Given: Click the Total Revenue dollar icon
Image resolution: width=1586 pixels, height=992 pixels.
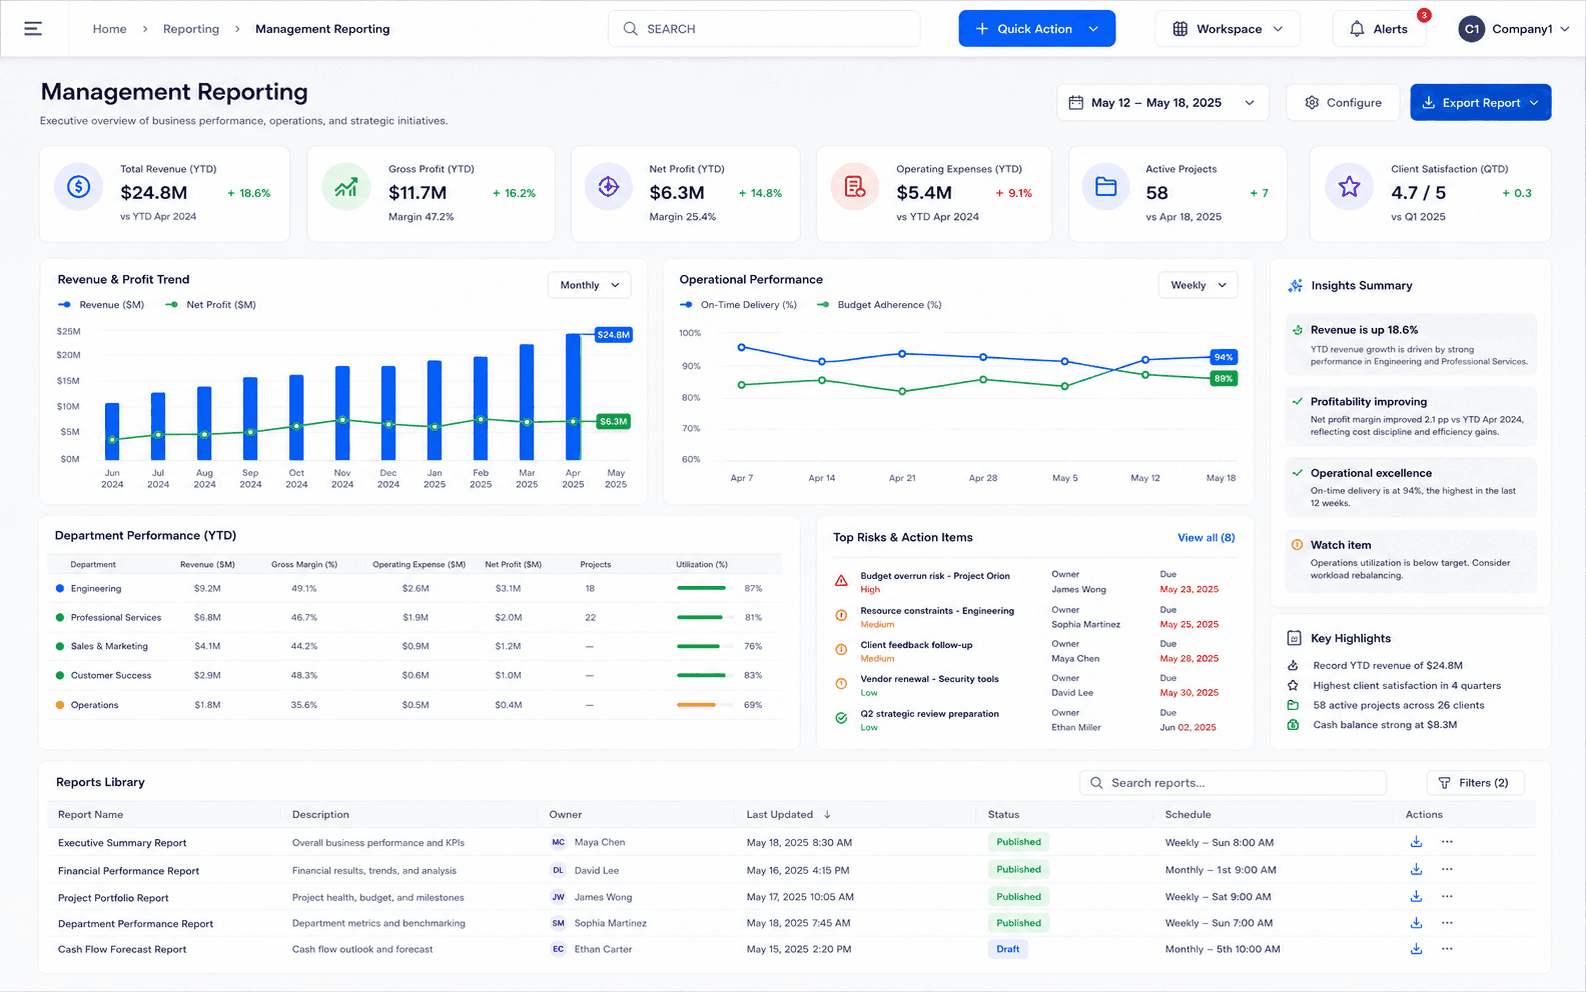Looking at the screenshot, I should [x=78, y=187].
